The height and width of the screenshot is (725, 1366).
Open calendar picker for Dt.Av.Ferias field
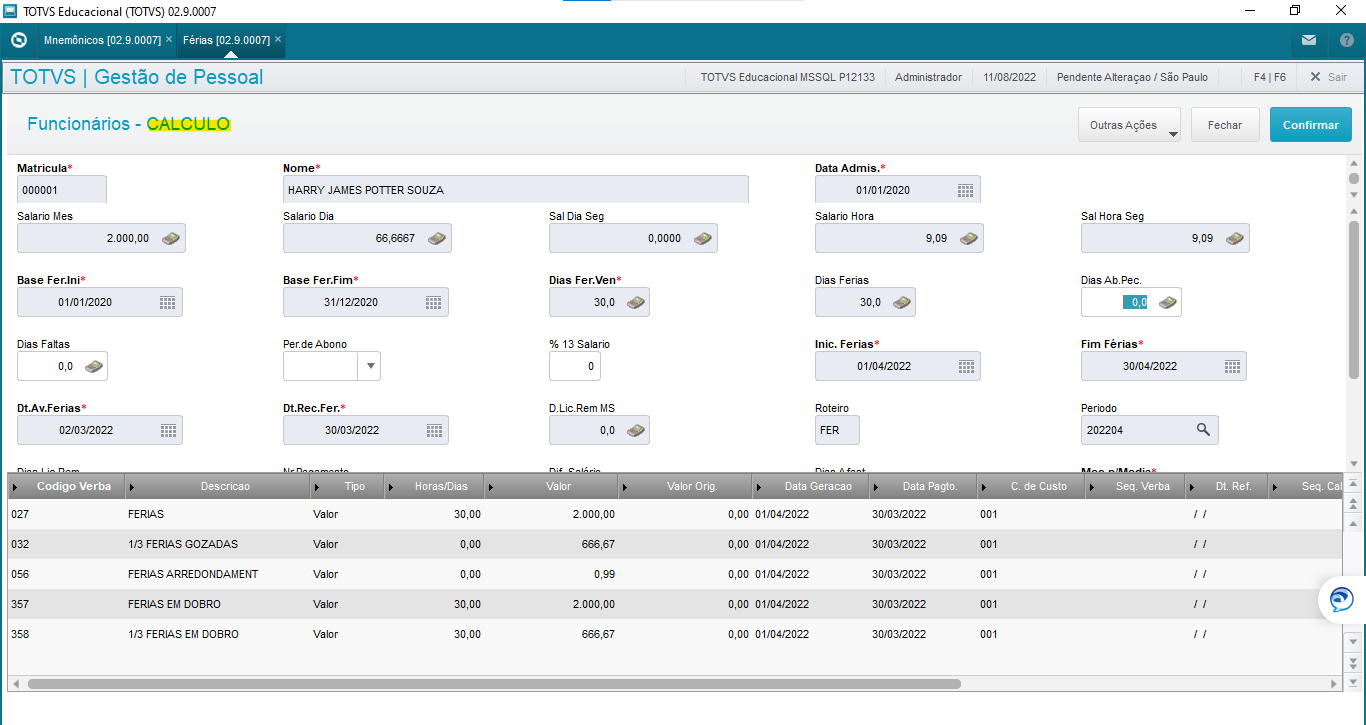click(x=167, y=430)
